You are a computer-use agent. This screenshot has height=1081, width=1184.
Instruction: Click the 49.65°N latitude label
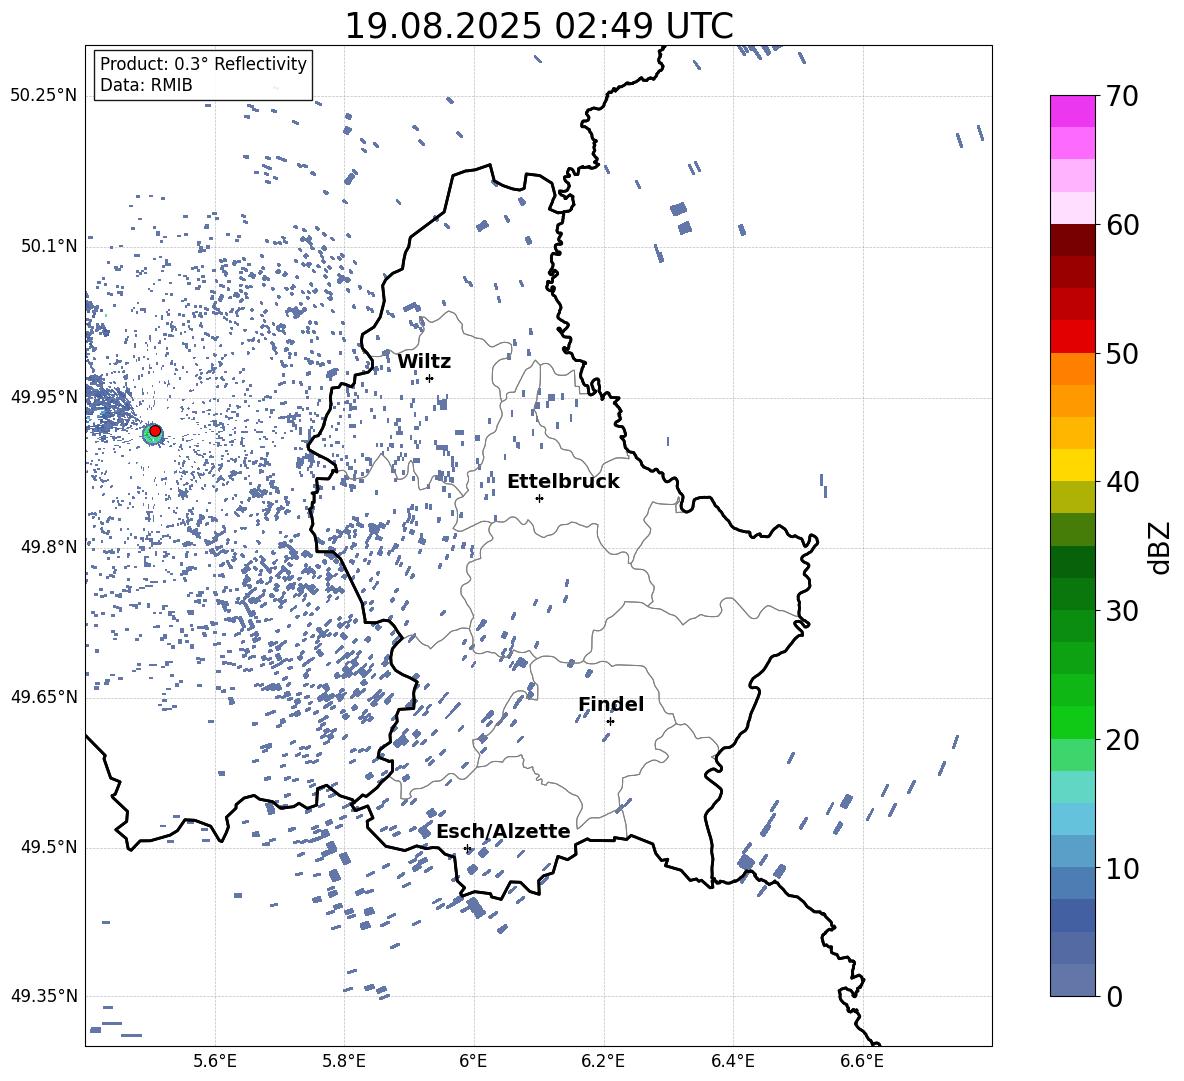pos(44,697)
